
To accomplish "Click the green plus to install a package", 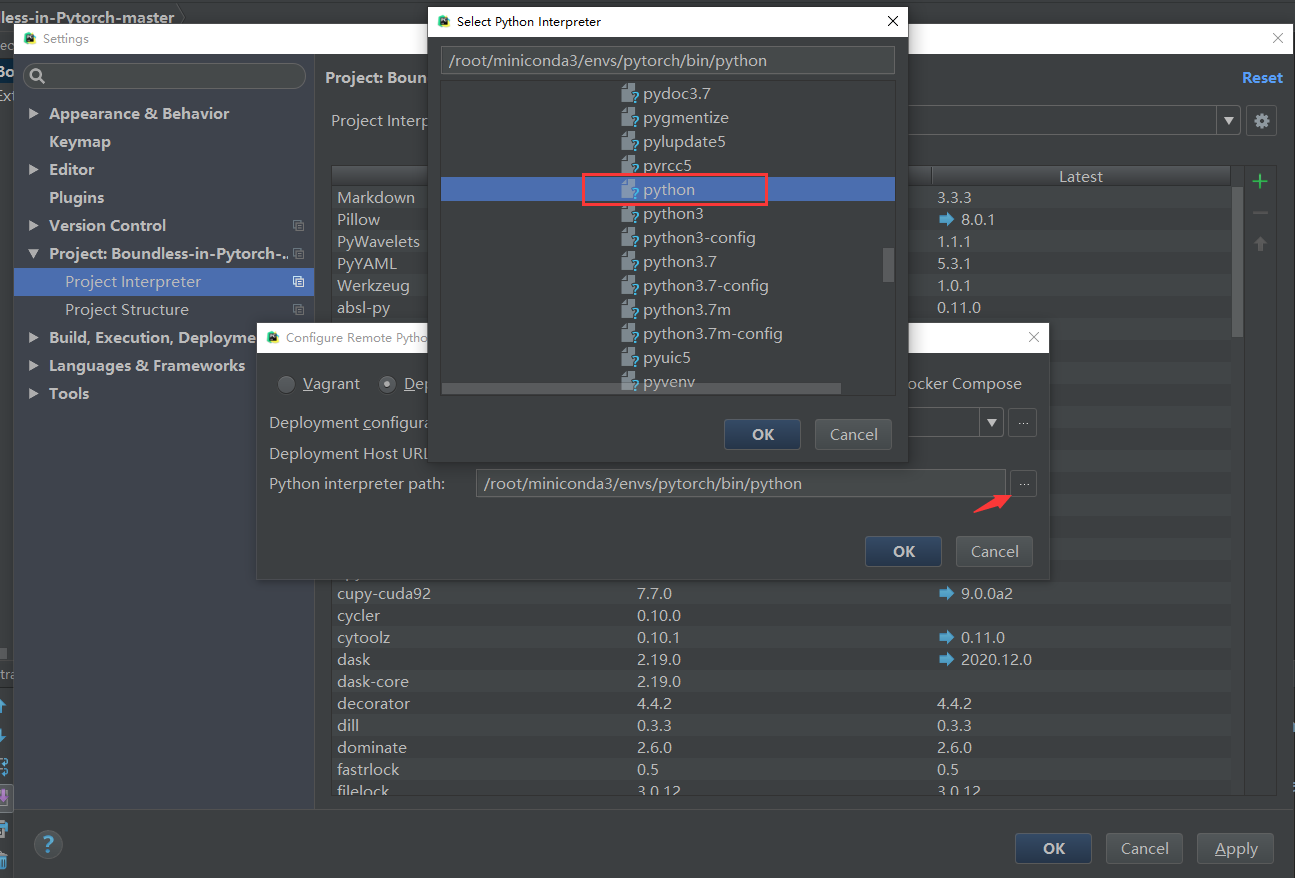I will click(1260, 182).
